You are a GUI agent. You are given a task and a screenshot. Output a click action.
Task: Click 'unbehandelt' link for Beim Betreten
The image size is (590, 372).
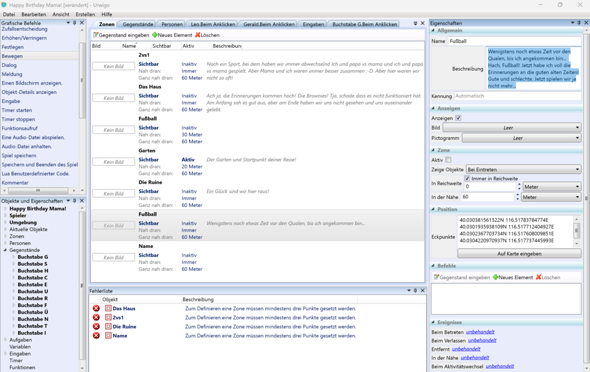(480, 332)
